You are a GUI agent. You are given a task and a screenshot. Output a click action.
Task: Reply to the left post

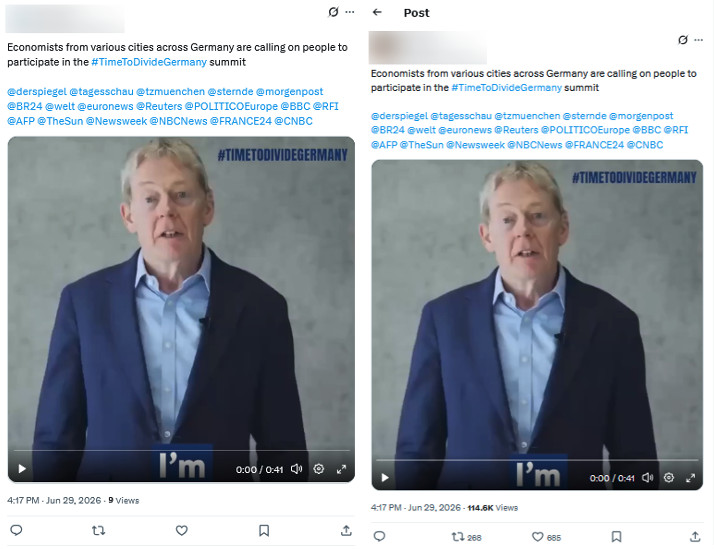click(x=16, y=530)
